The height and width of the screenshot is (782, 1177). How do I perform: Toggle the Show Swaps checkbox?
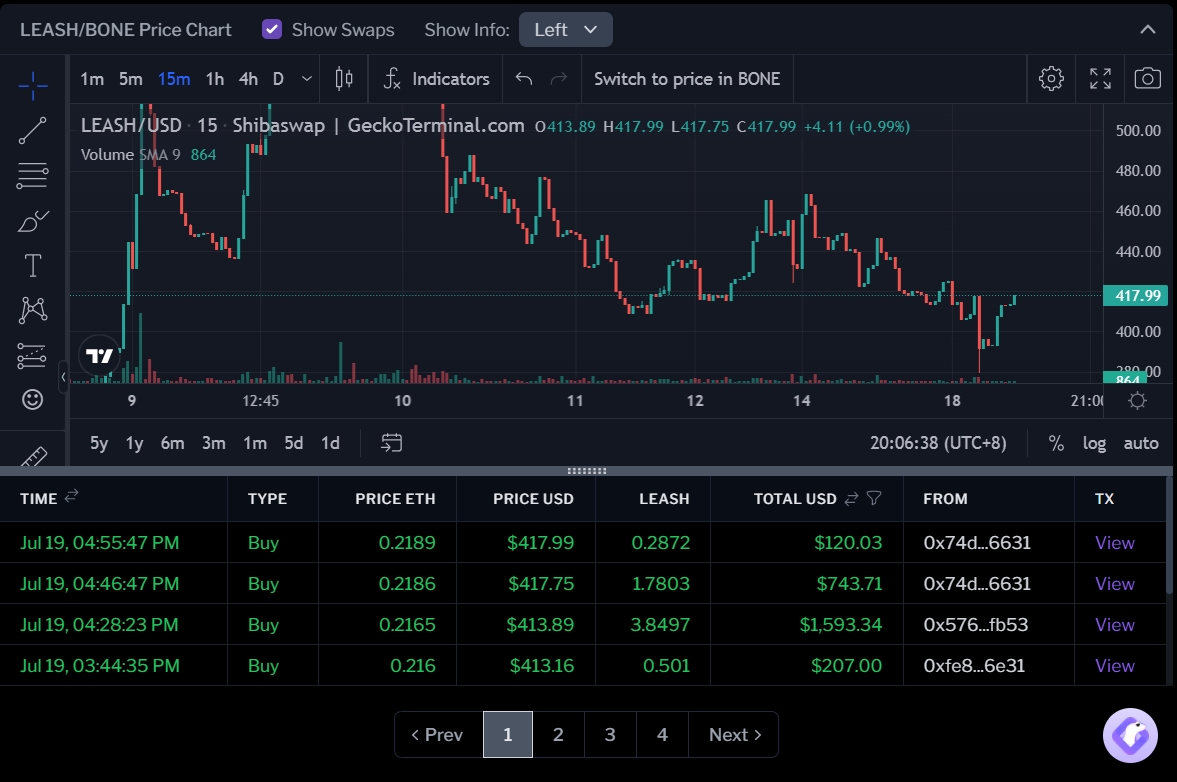coord(272,29)
